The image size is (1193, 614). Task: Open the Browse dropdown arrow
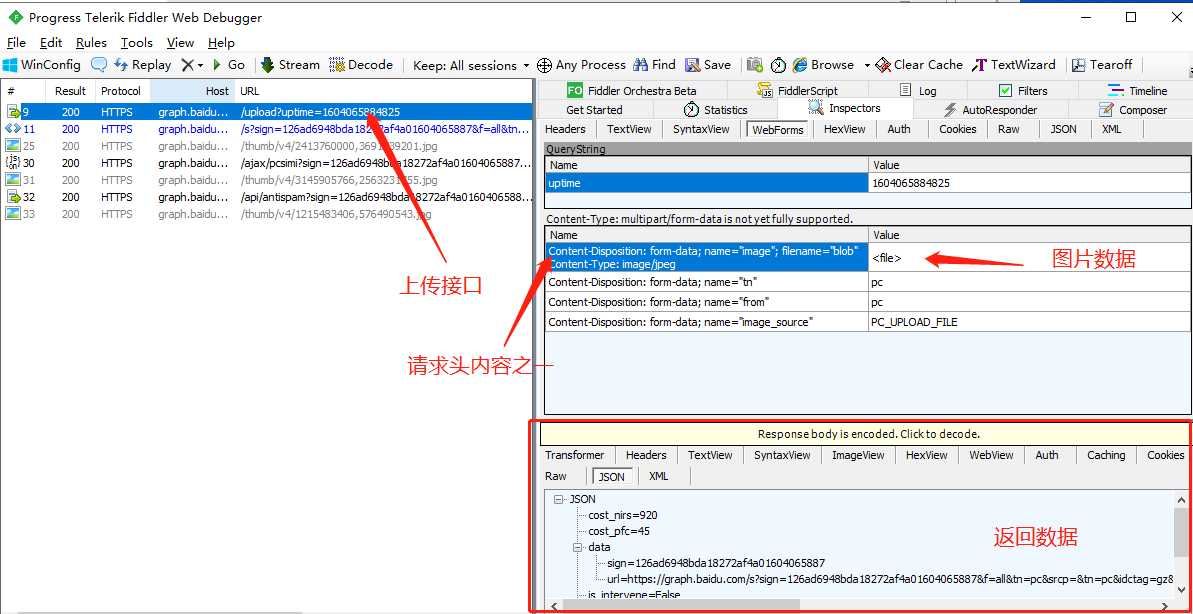[867, 65]
